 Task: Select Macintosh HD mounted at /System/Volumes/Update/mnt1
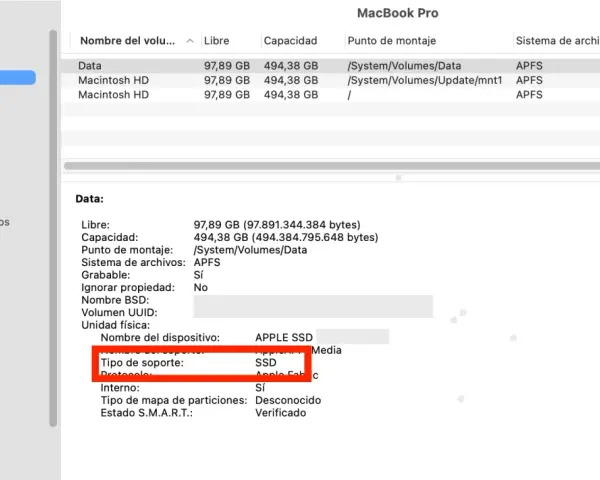(x=330, y=80)
